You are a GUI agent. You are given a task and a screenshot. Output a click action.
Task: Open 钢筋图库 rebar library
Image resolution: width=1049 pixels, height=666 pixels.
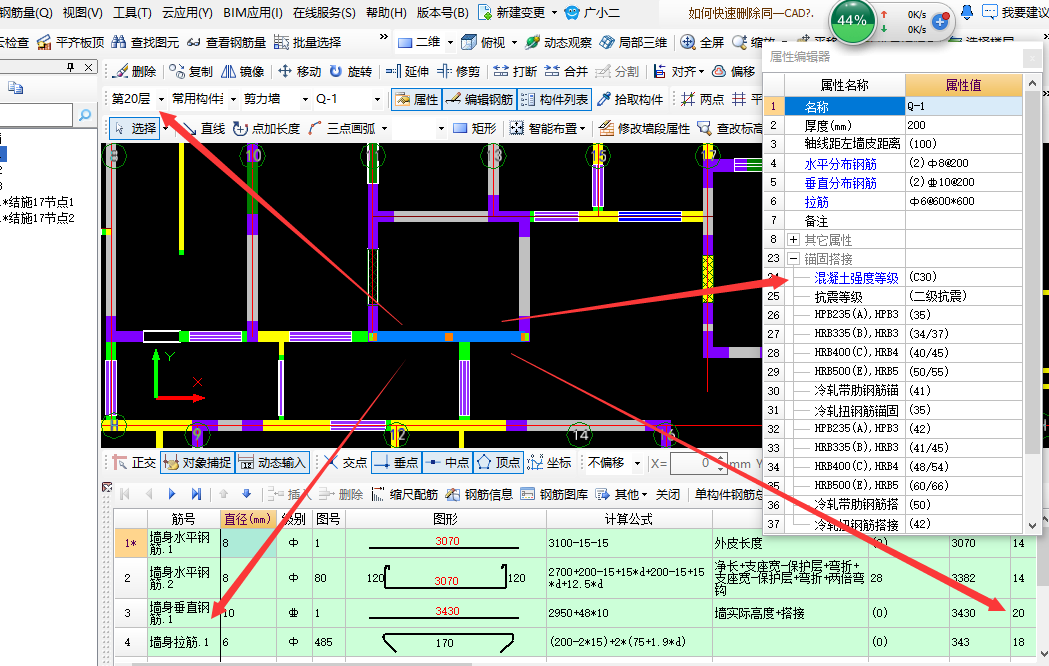click(x=554, y=494)
